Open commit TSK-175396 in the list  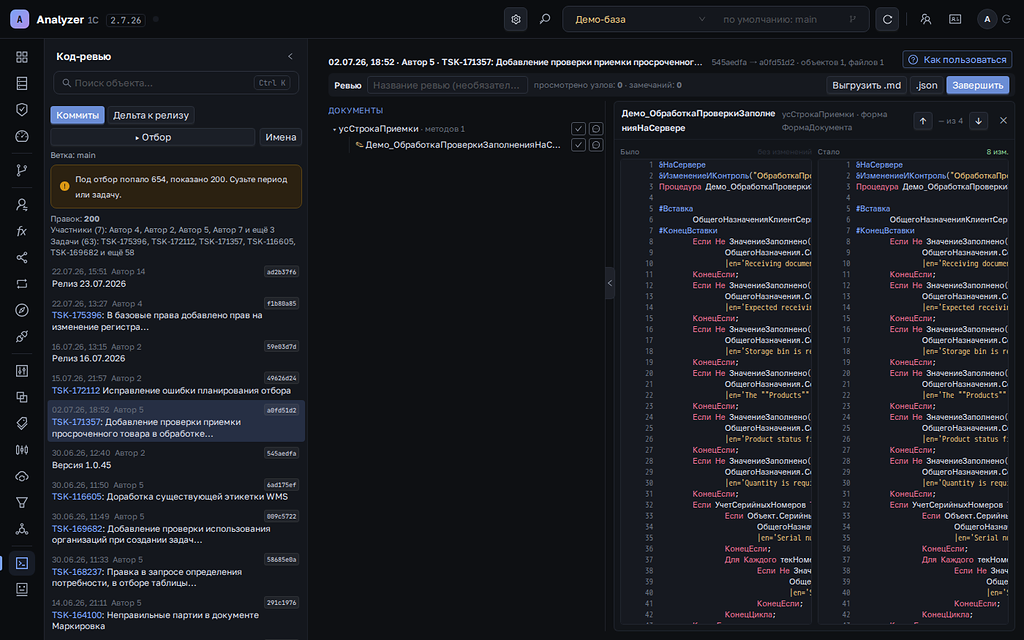176,314
